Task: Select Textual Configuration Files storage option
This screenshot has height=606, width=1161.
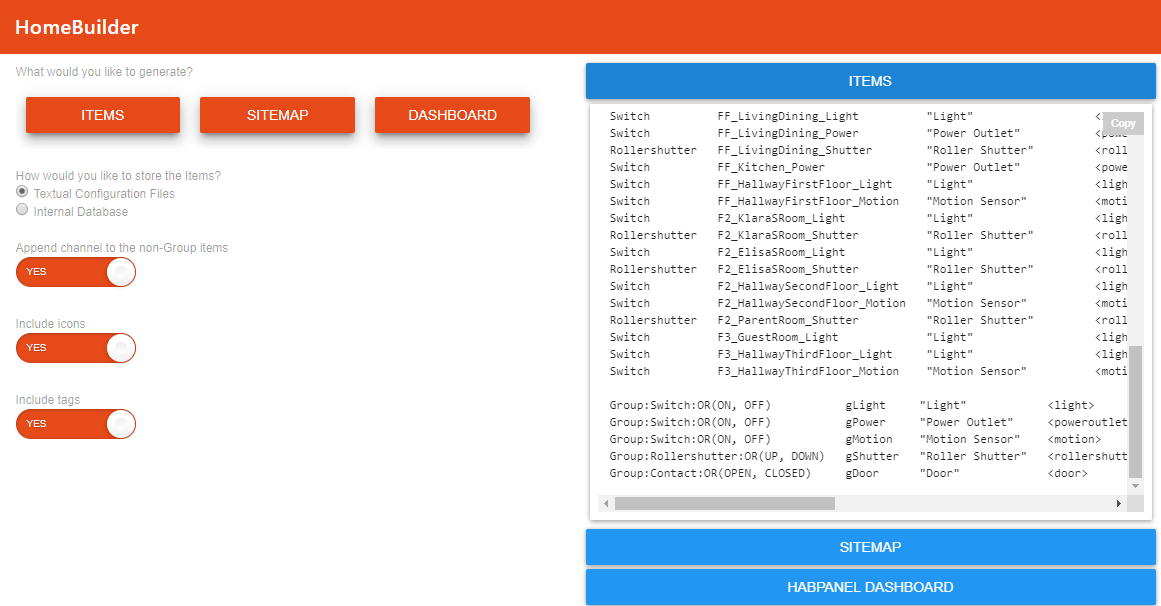Action: [22, 192]
